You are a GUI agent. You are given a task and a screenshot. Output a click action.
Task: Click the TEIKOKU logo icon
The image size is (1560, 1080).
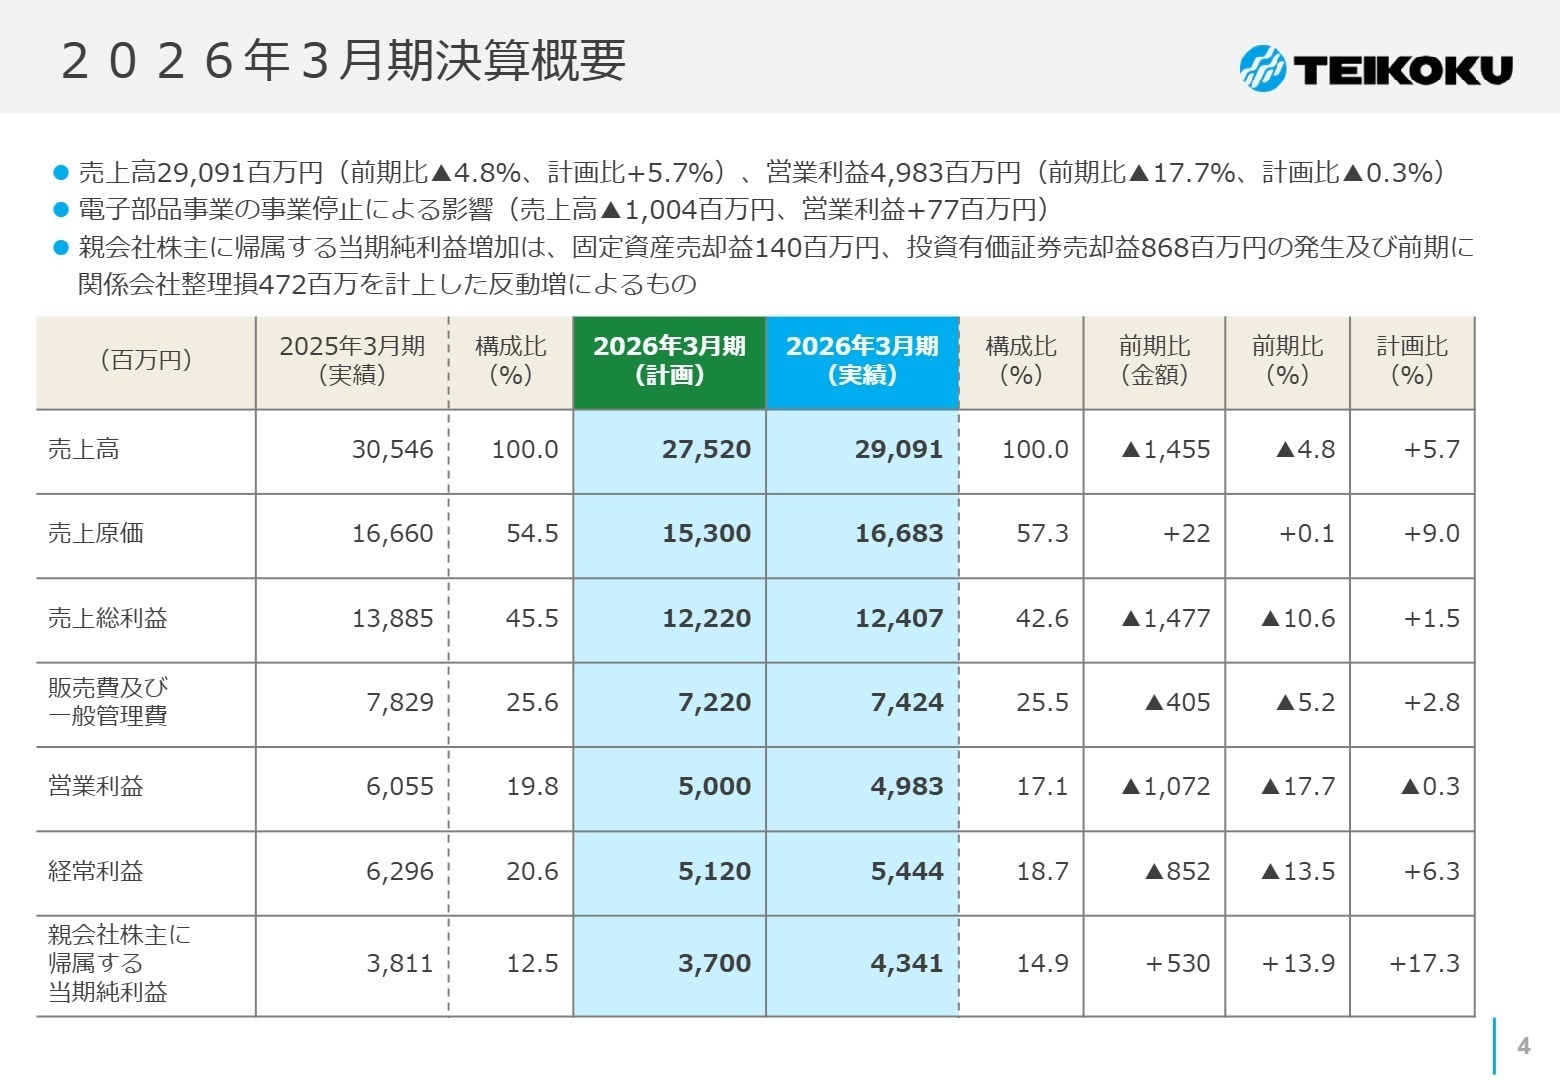click(x=1262, y=68)
